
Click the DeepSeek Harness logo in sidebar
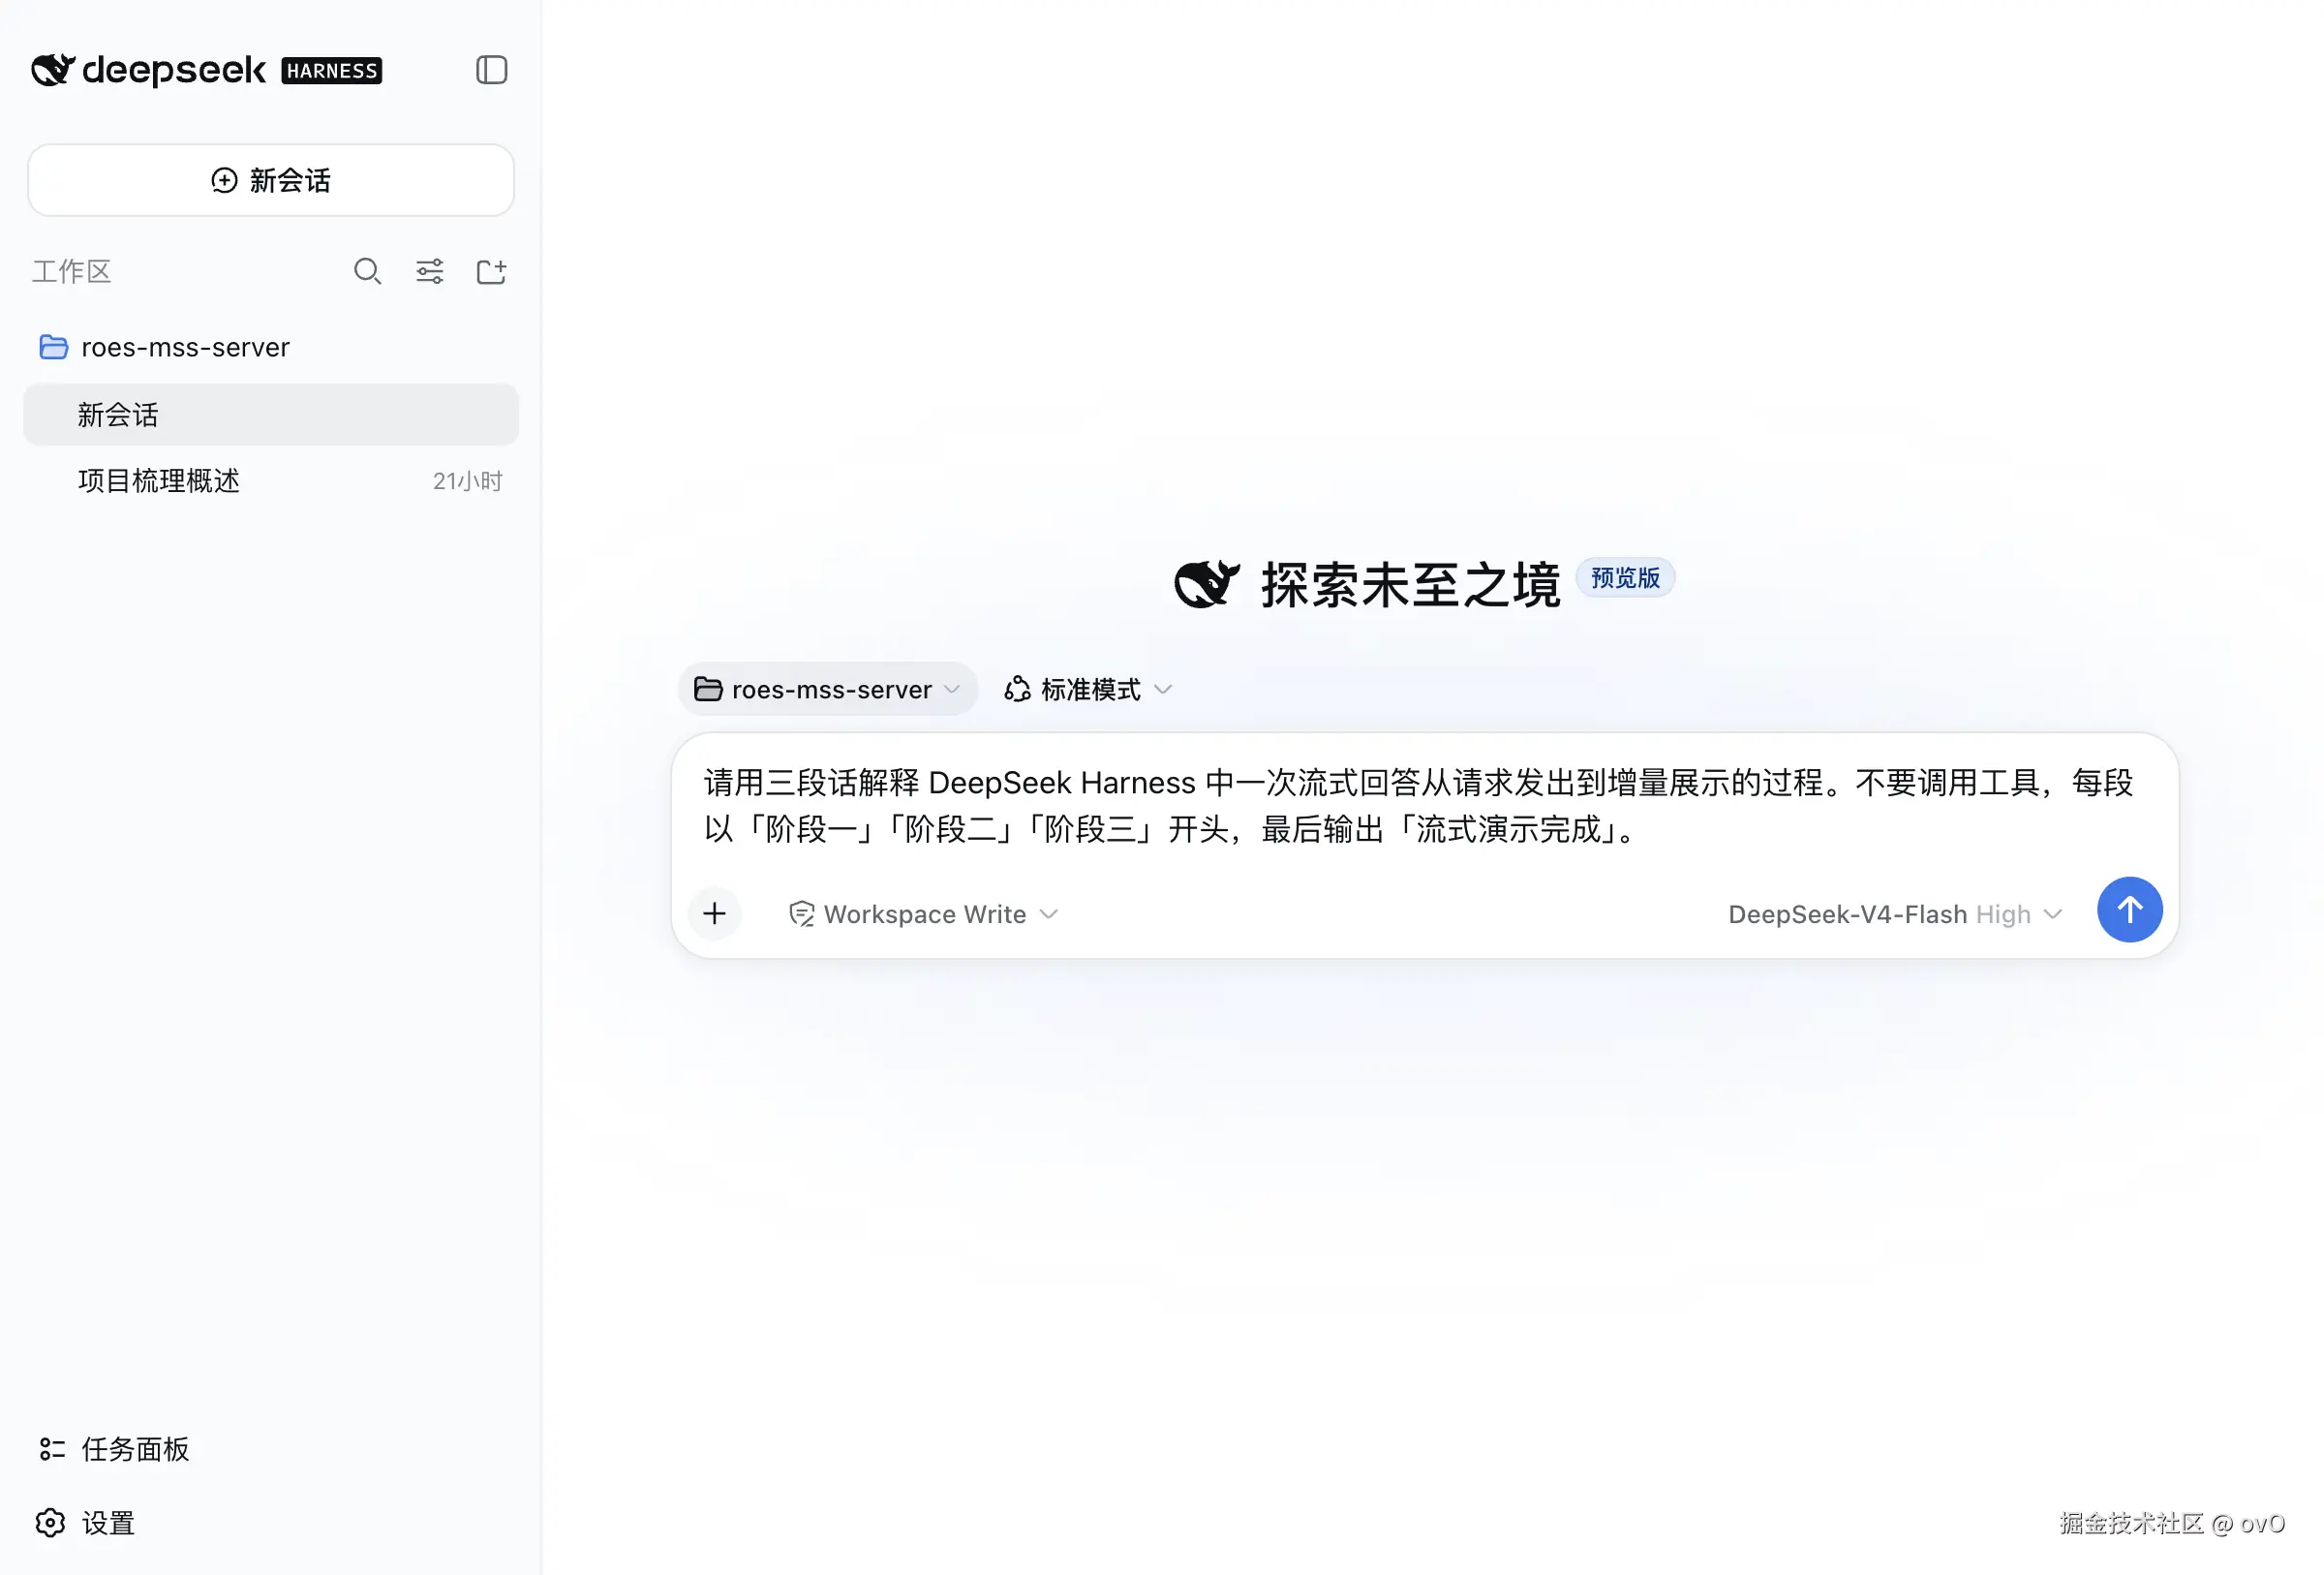coord(206,70)
